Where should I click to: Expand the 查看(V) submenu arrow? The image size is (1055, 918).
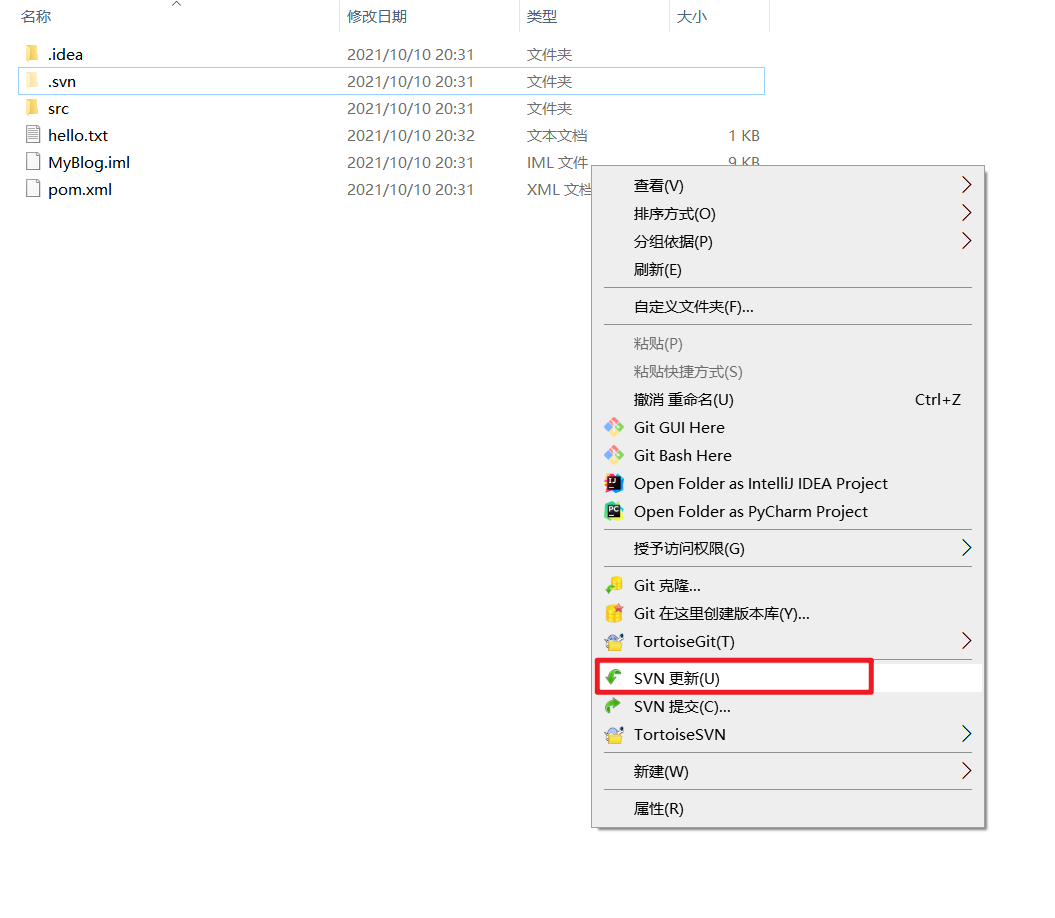pos(966,184)
